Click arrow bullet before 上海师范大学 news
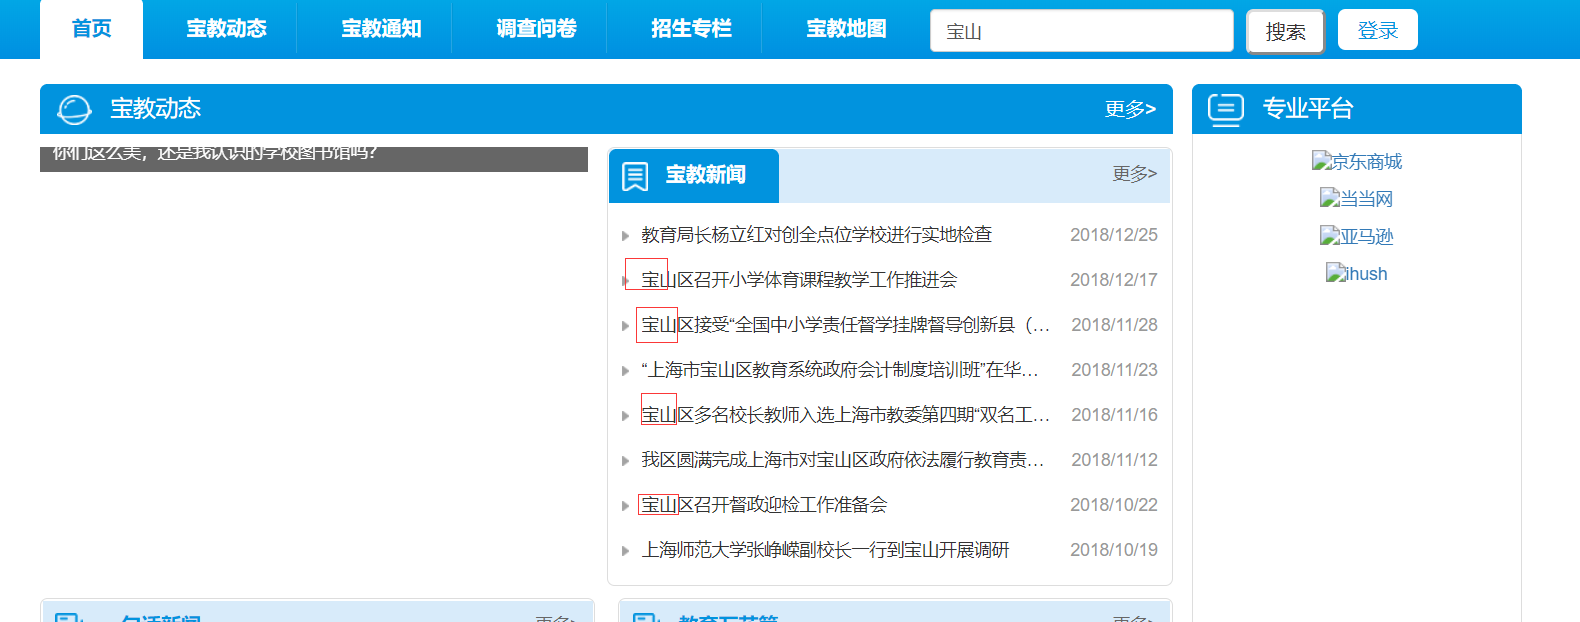Screen dimensions: 1580x622 coord(625,551)
